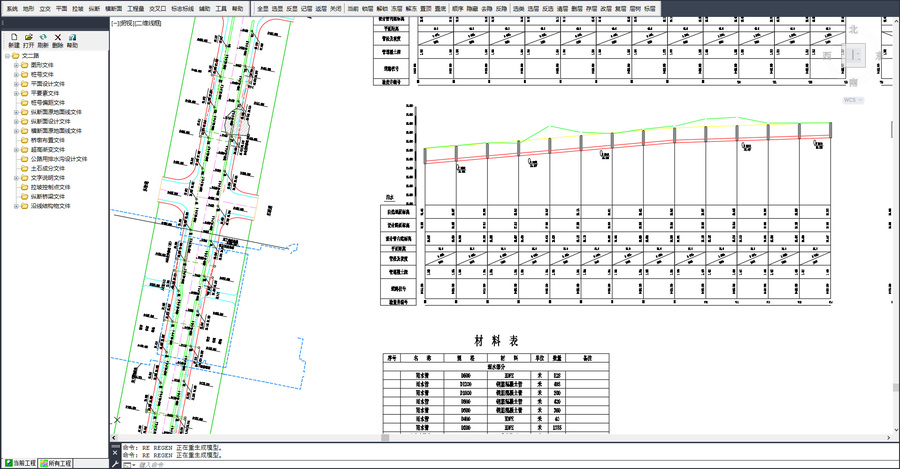Open the 工具 menu

(221, 9)
